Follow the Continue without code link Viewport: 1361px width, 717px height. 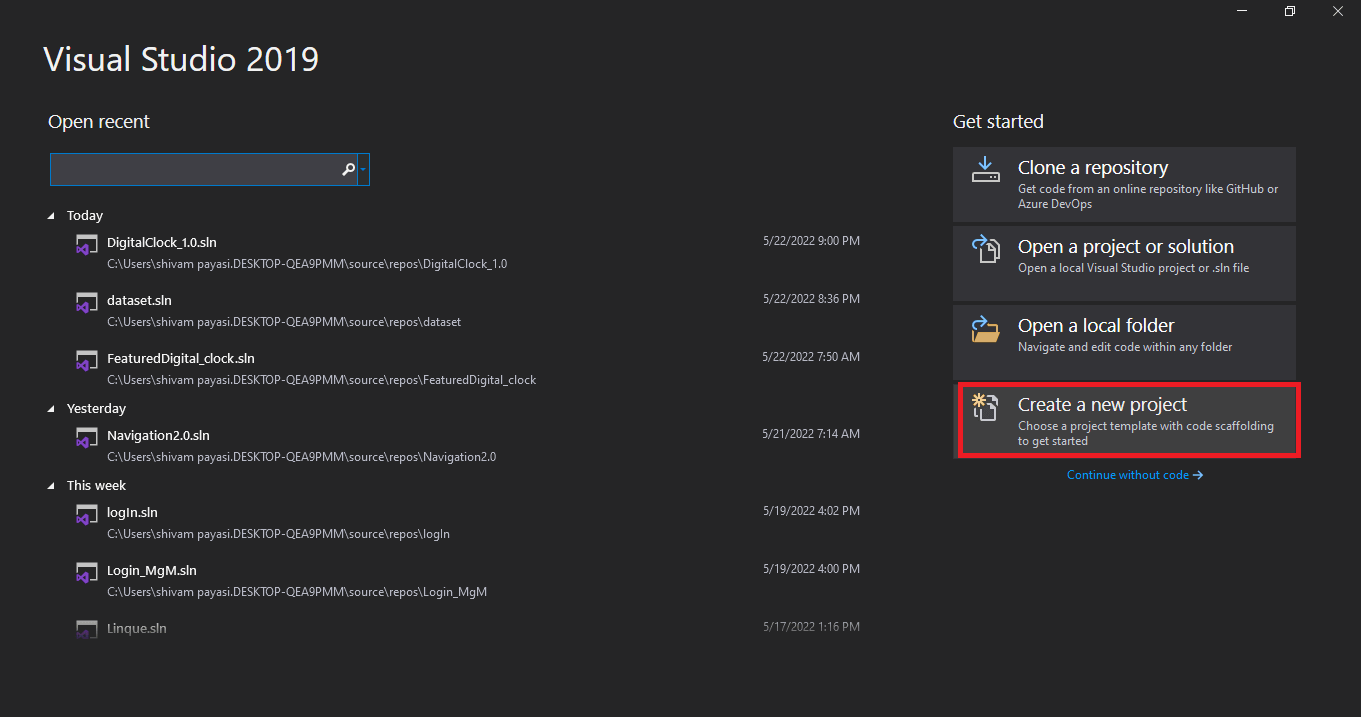(x=1135, y=475)
